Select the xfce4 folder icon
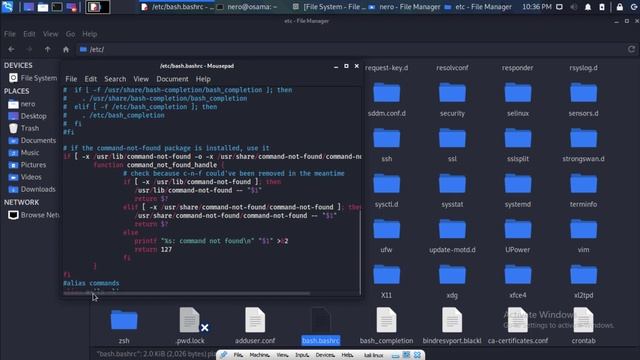The image size is (640, 360). click(518, 275)
